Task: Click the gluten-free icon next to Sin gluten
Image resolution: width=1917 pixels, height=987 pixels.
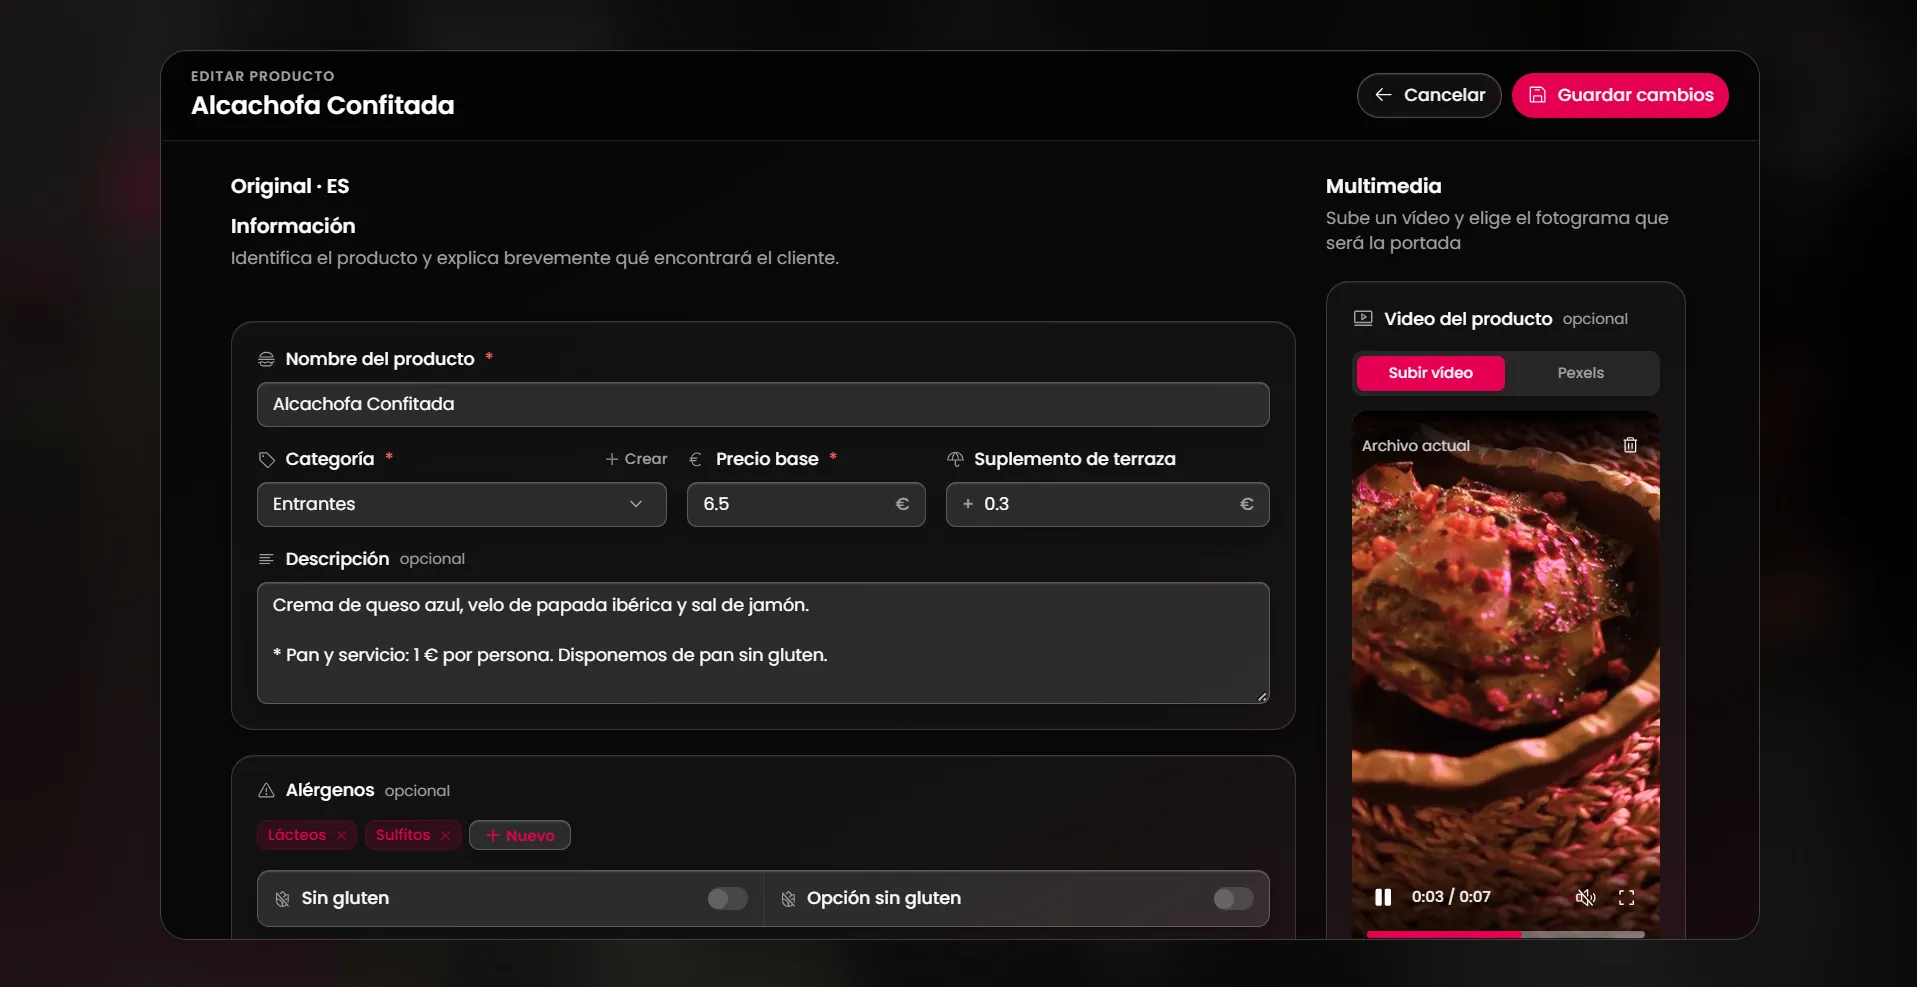Action: tap(282, 898)
